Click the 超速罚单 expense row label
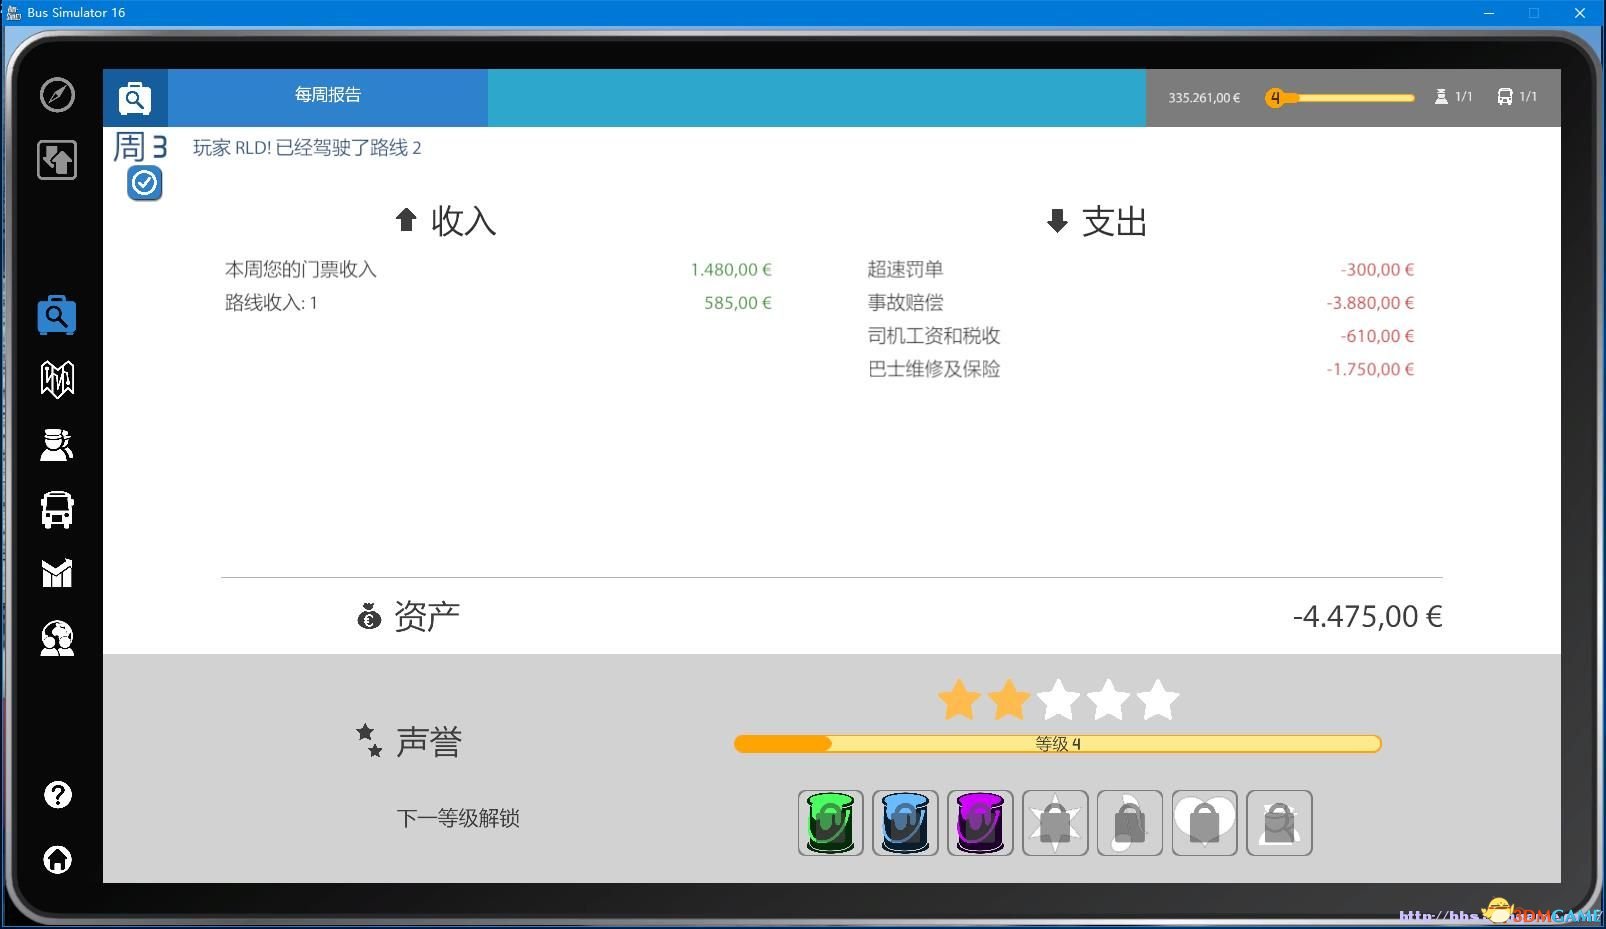The height and width of the screenshot is (929, 1606). 905,269
